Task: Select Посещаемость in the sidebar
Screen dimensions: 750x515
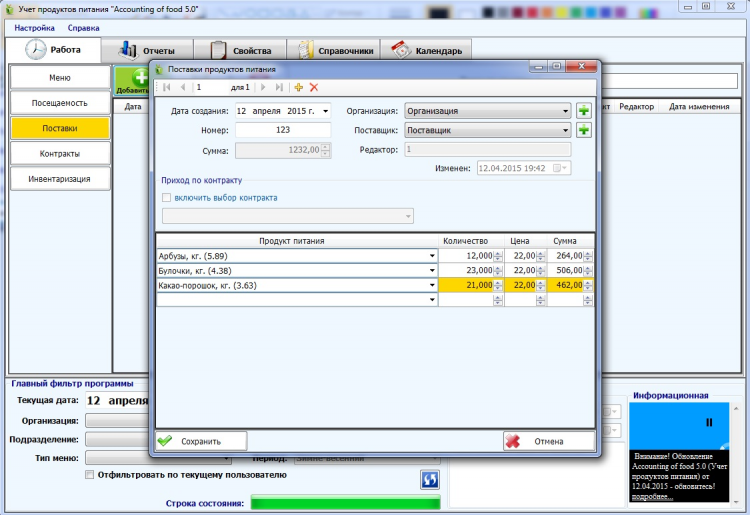Action: [x=60, y=103]
